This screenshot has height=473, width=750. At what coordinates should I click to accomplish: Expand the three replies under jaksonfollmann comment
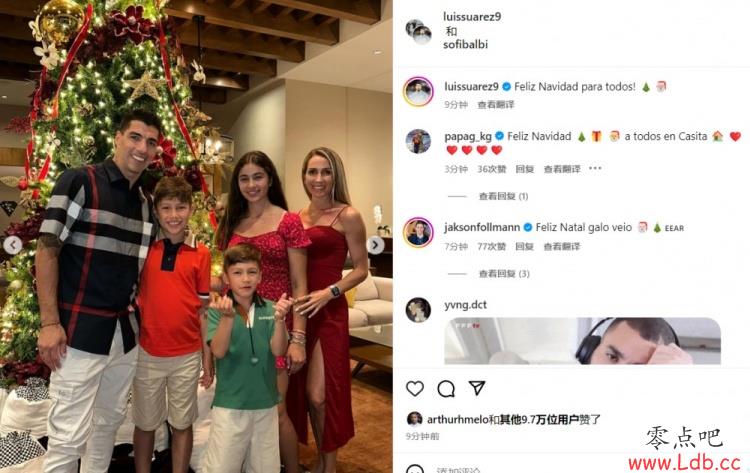[x=504, y=274]
